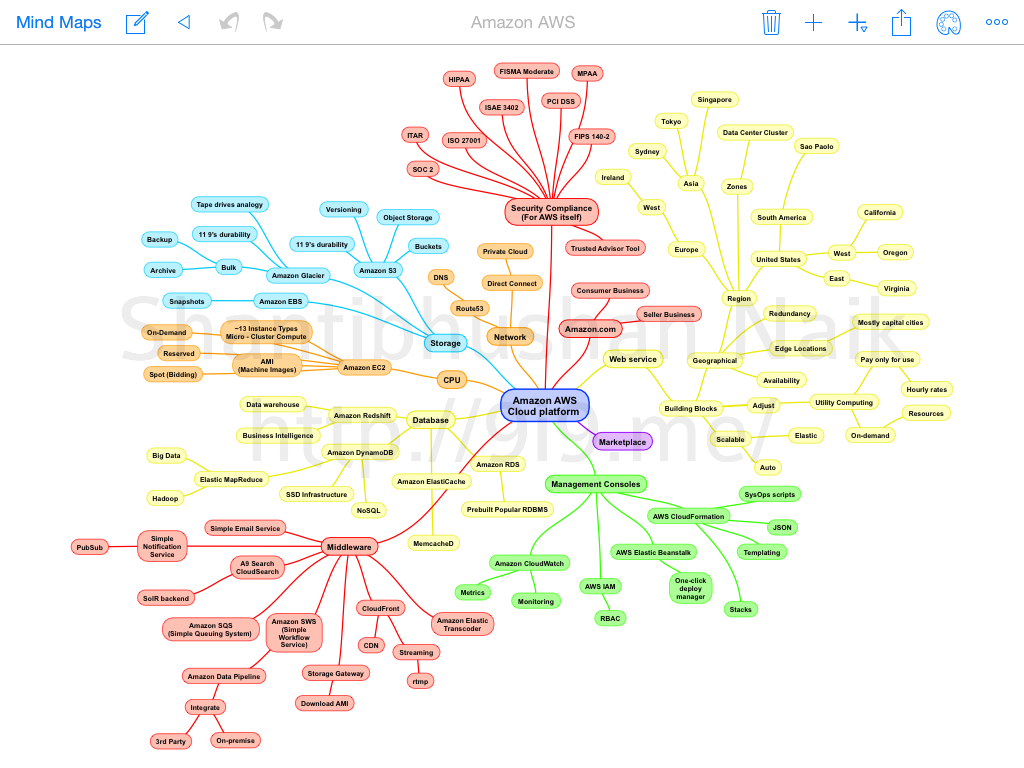Undo the last change
Screen dimensions: 1024x768
point(229,23)
